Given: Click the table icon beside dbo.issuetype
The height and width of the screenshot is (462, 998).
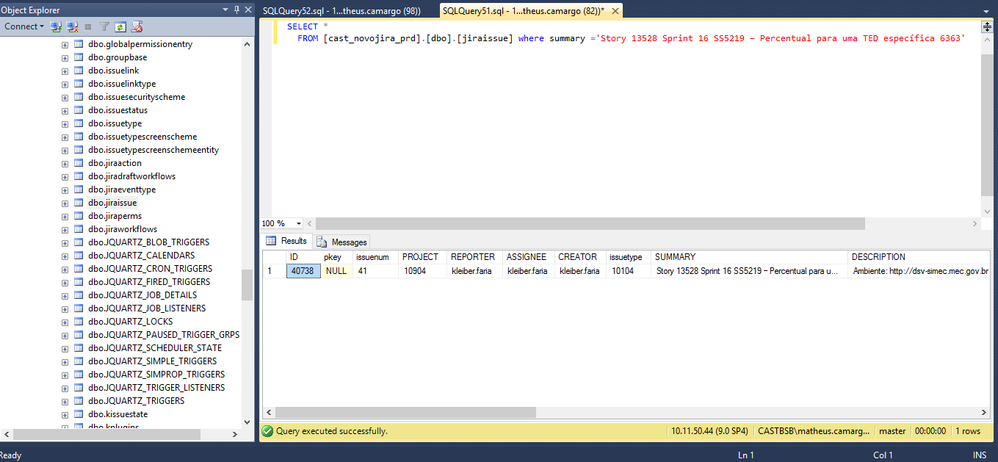Looking at the screenshot, I should (x=79, y=123).
